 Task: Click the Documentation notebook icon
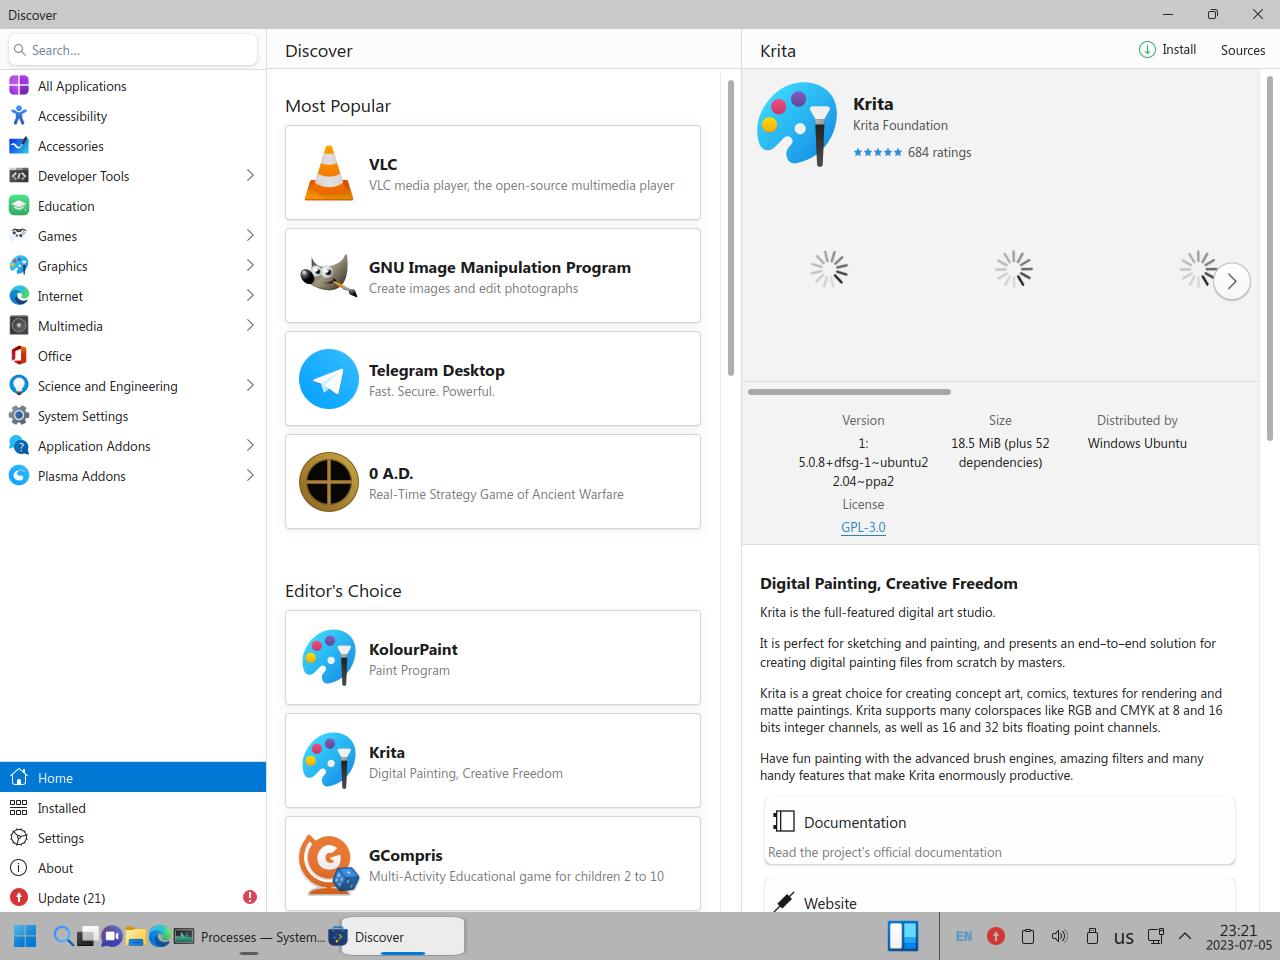point(784,822)
